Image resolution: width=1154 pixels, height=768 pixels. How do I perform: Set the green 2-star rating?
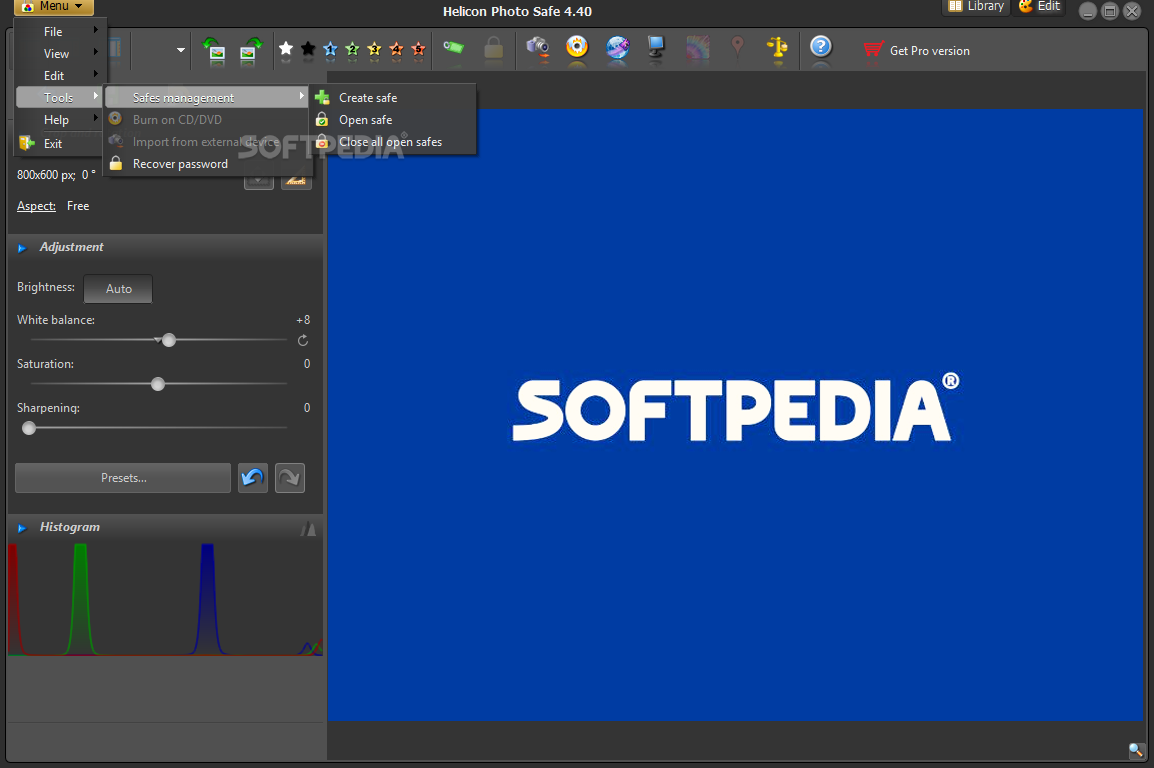pyautogui.click(x=353, y=49)
